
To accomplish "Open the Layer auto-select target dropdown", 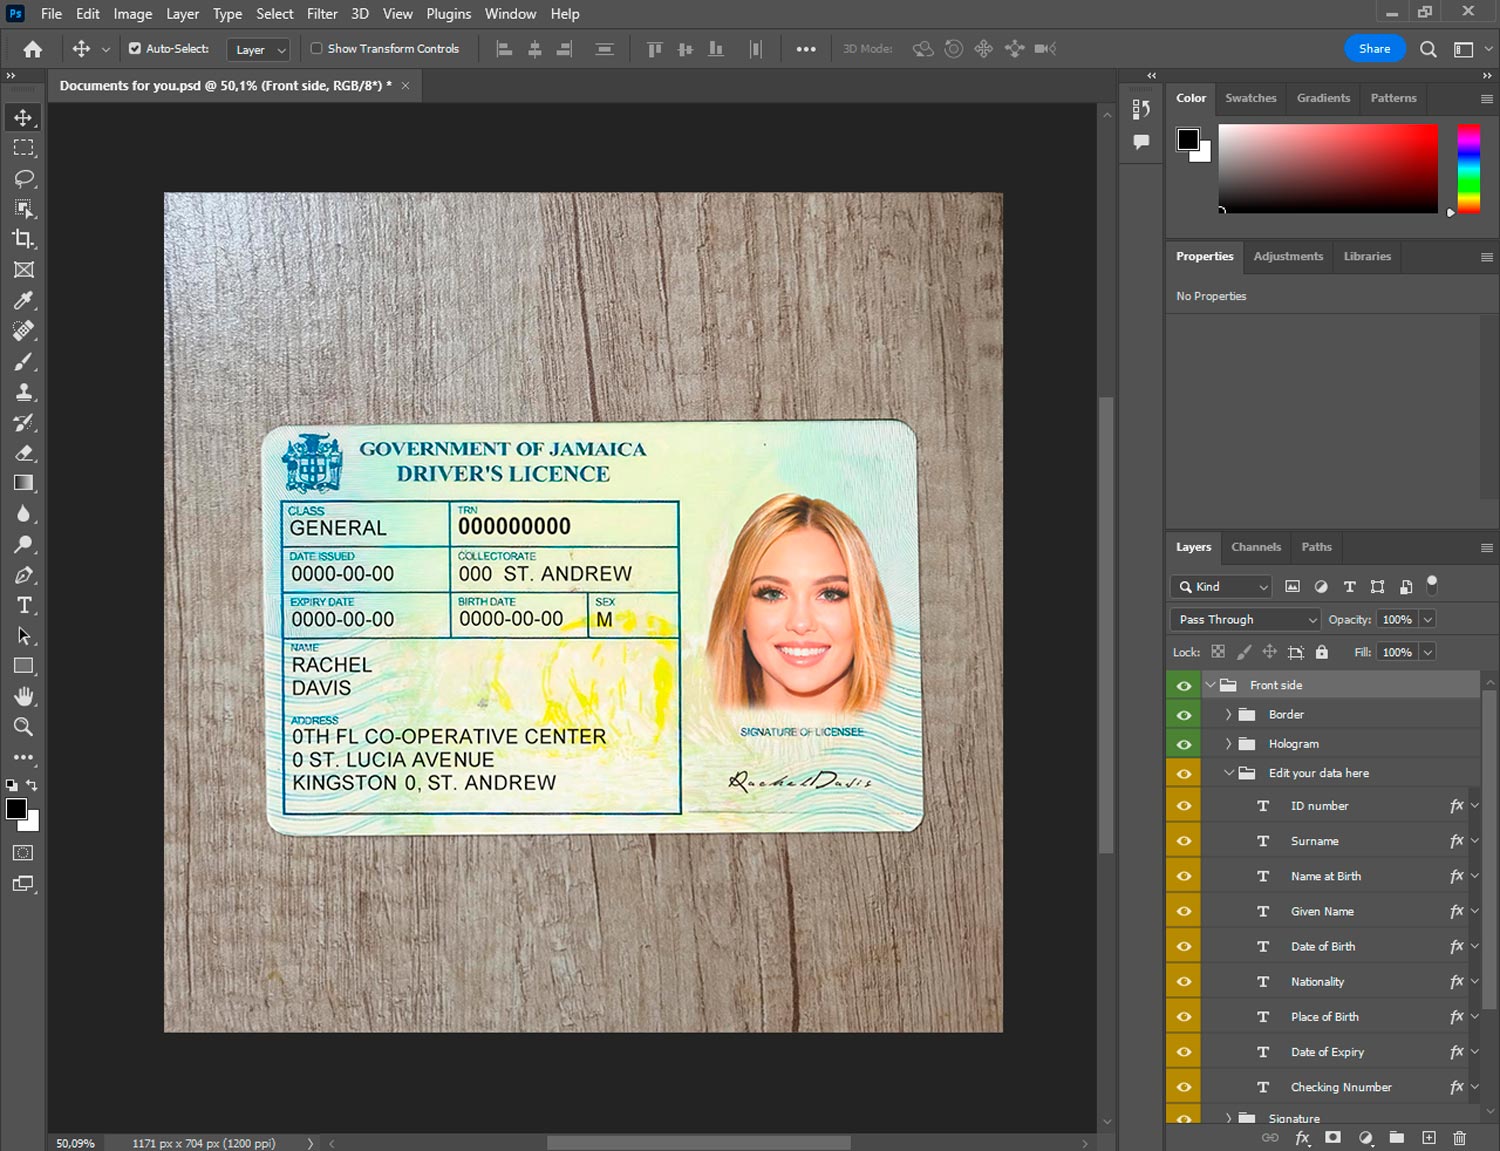I will [x=260, y=49].
